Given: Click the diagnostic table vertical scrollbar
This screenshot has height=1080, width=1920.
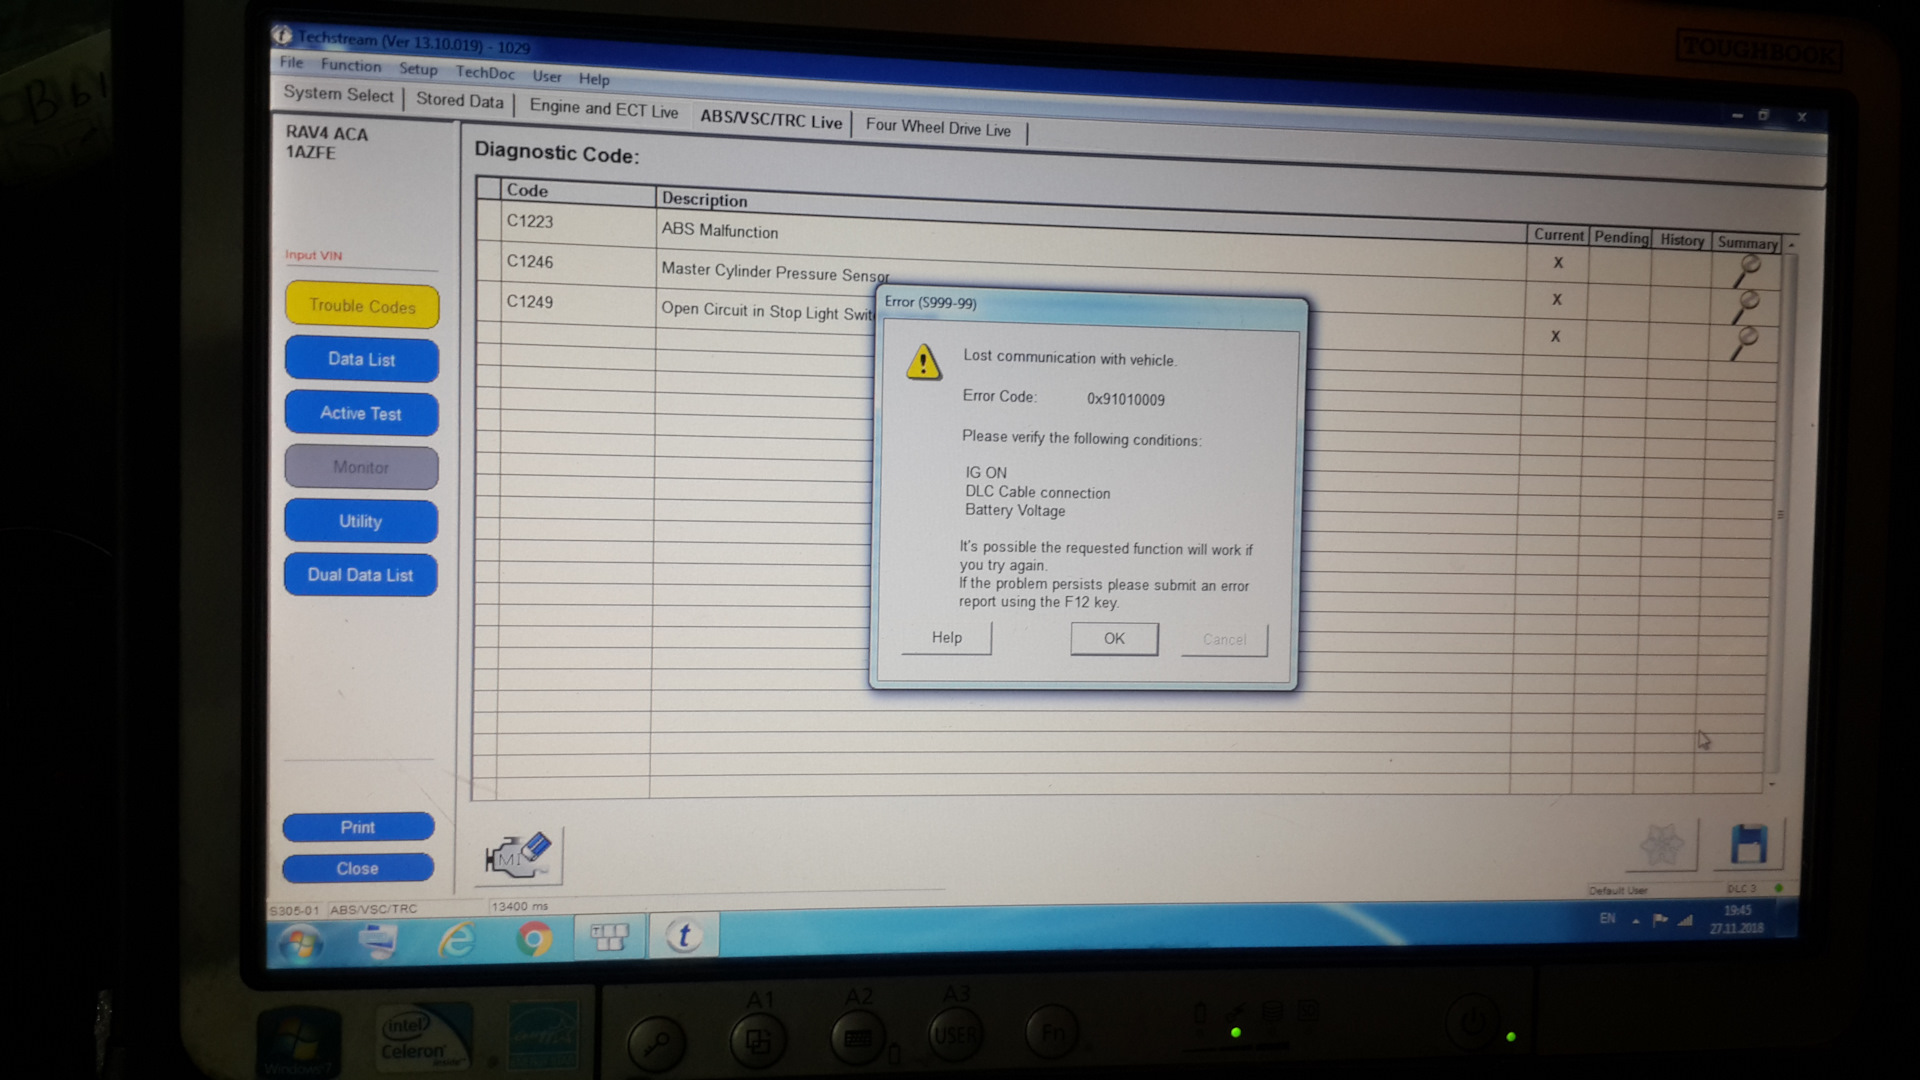Looking at the screenshot, I should coord(1780,515).
